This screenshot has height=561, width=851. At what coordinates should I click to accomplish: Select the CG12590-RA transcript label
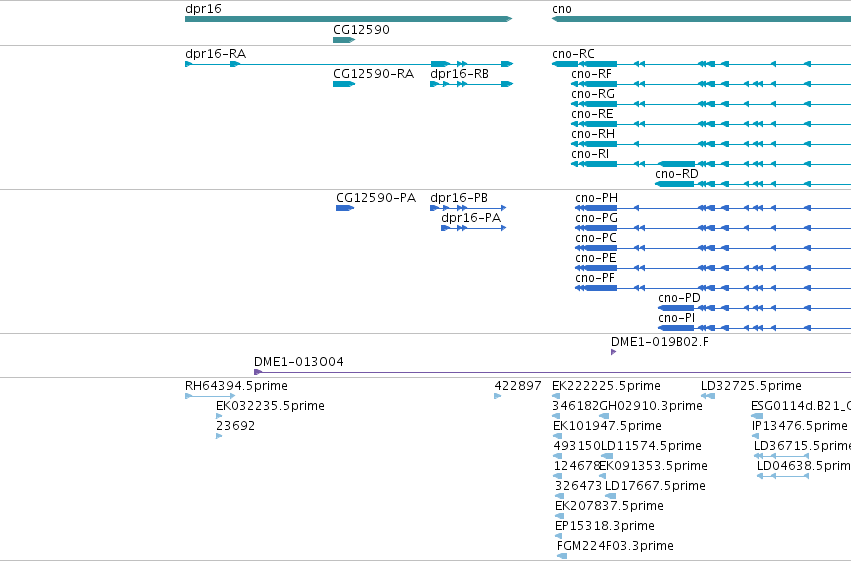373,74
